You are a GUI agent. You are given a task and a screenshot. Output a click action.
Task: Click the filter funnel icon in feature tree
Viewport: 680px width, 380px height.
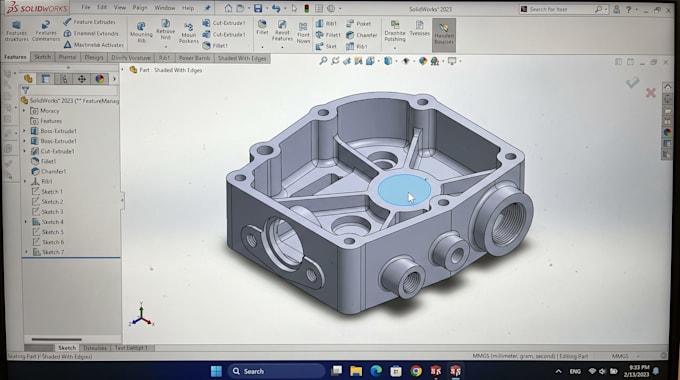26,90
